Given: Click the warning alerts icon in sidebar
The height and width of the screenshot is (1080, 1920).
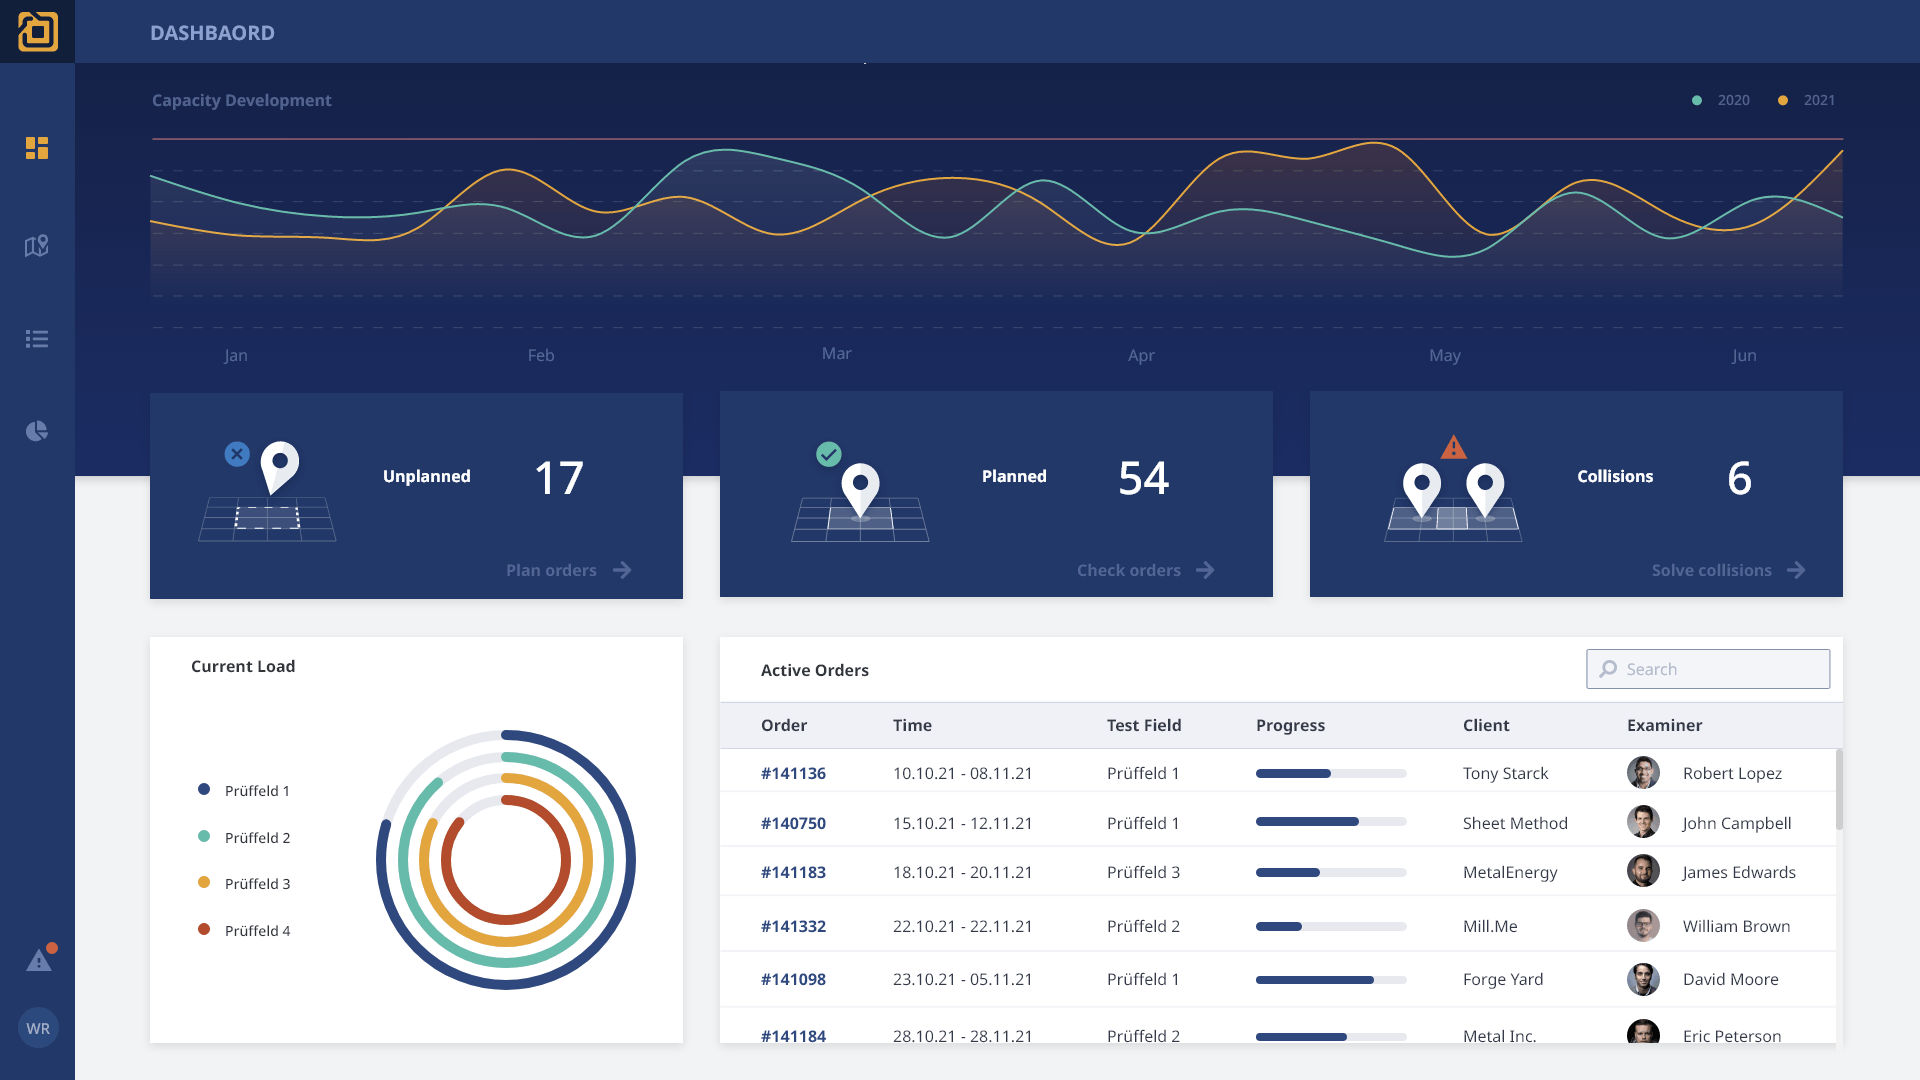Looking at the screenshot, I should coord(38,961).
